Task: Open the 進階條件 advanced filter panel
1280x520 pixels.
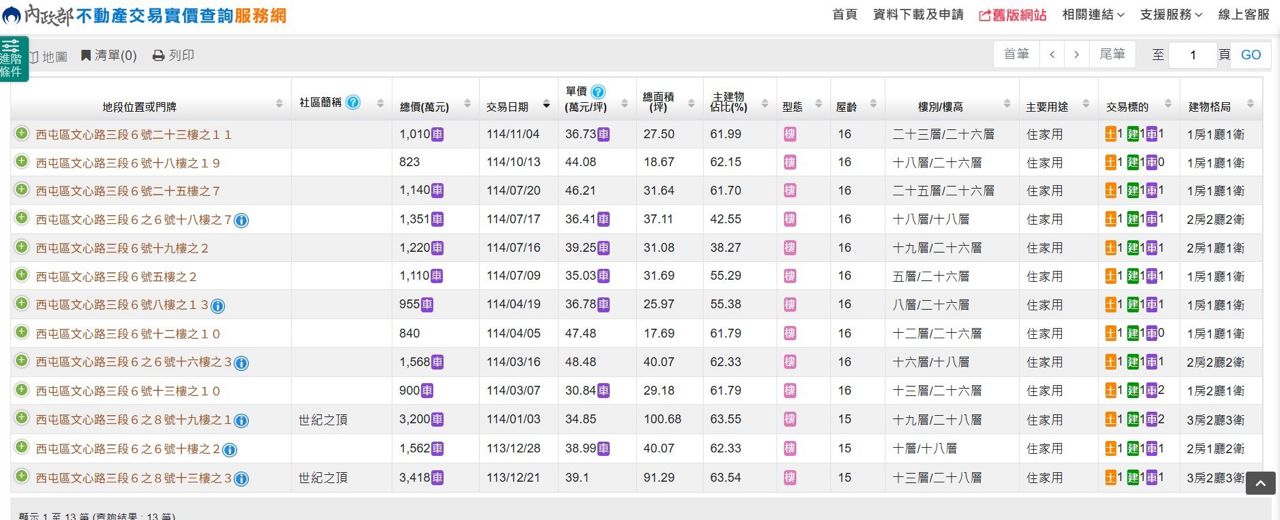Action: click(x=12, y=59)
